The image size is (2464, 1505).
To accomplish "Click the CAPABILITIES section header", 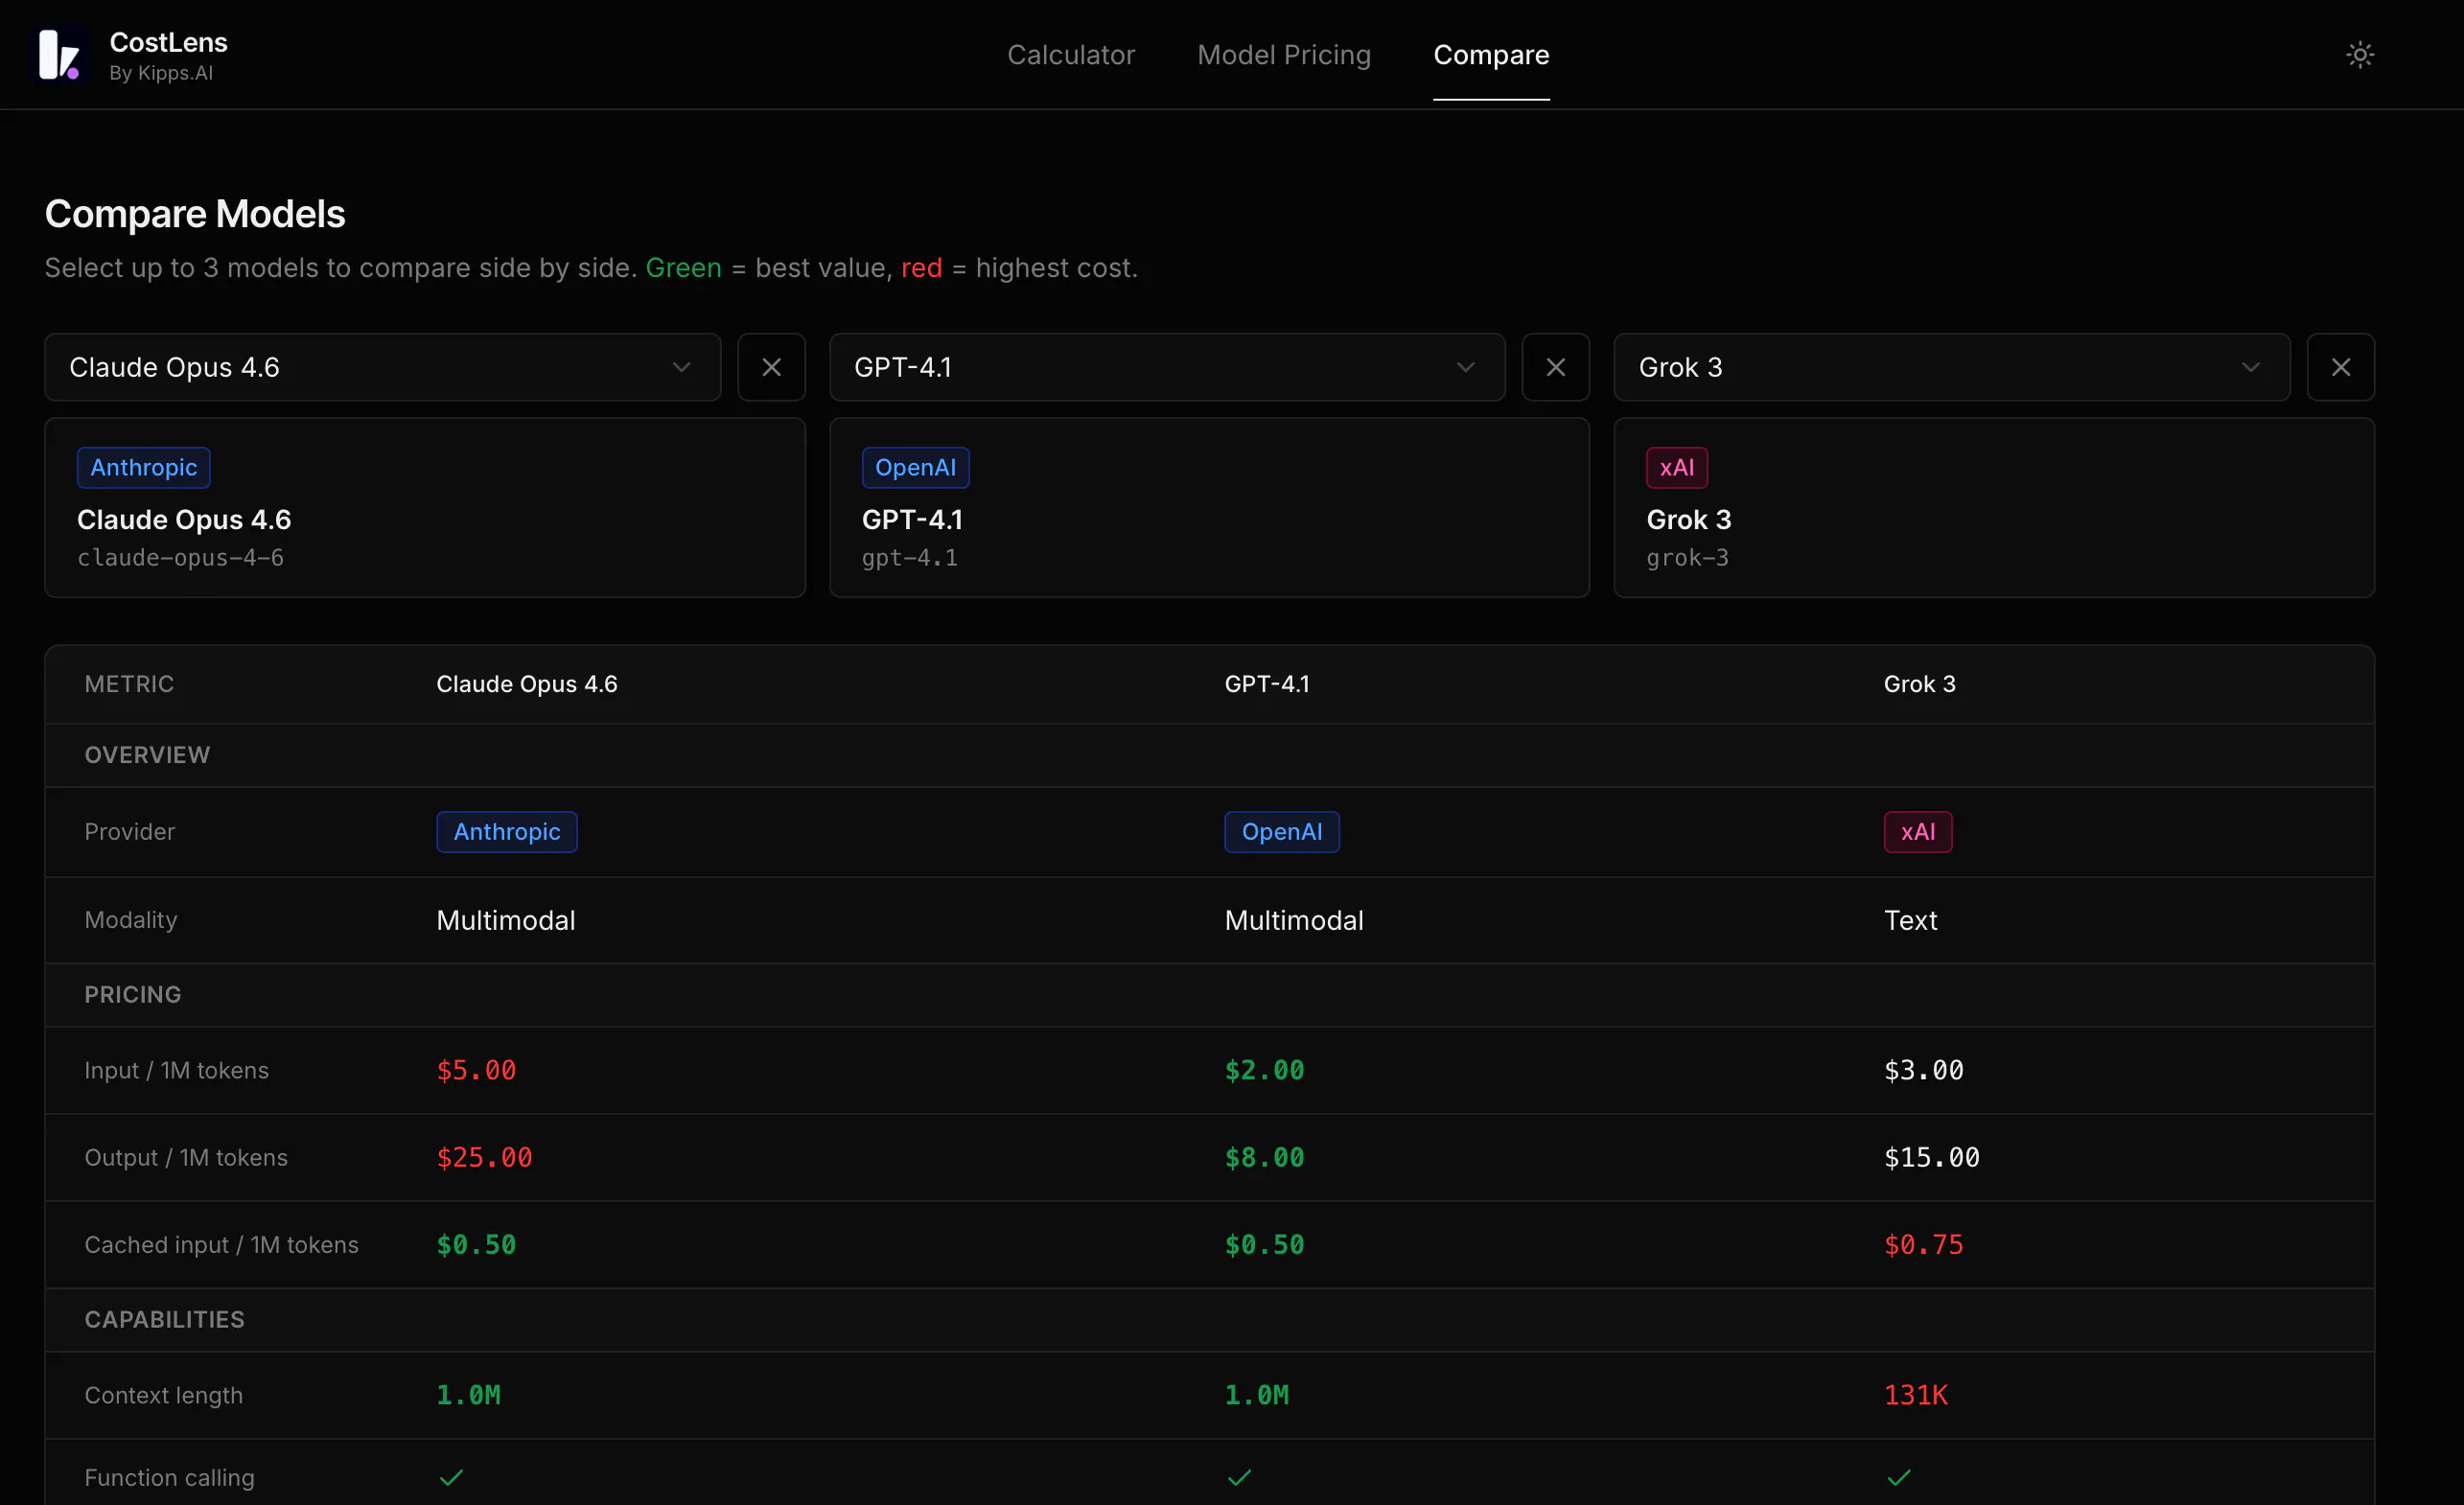I will pos(164,1319).
